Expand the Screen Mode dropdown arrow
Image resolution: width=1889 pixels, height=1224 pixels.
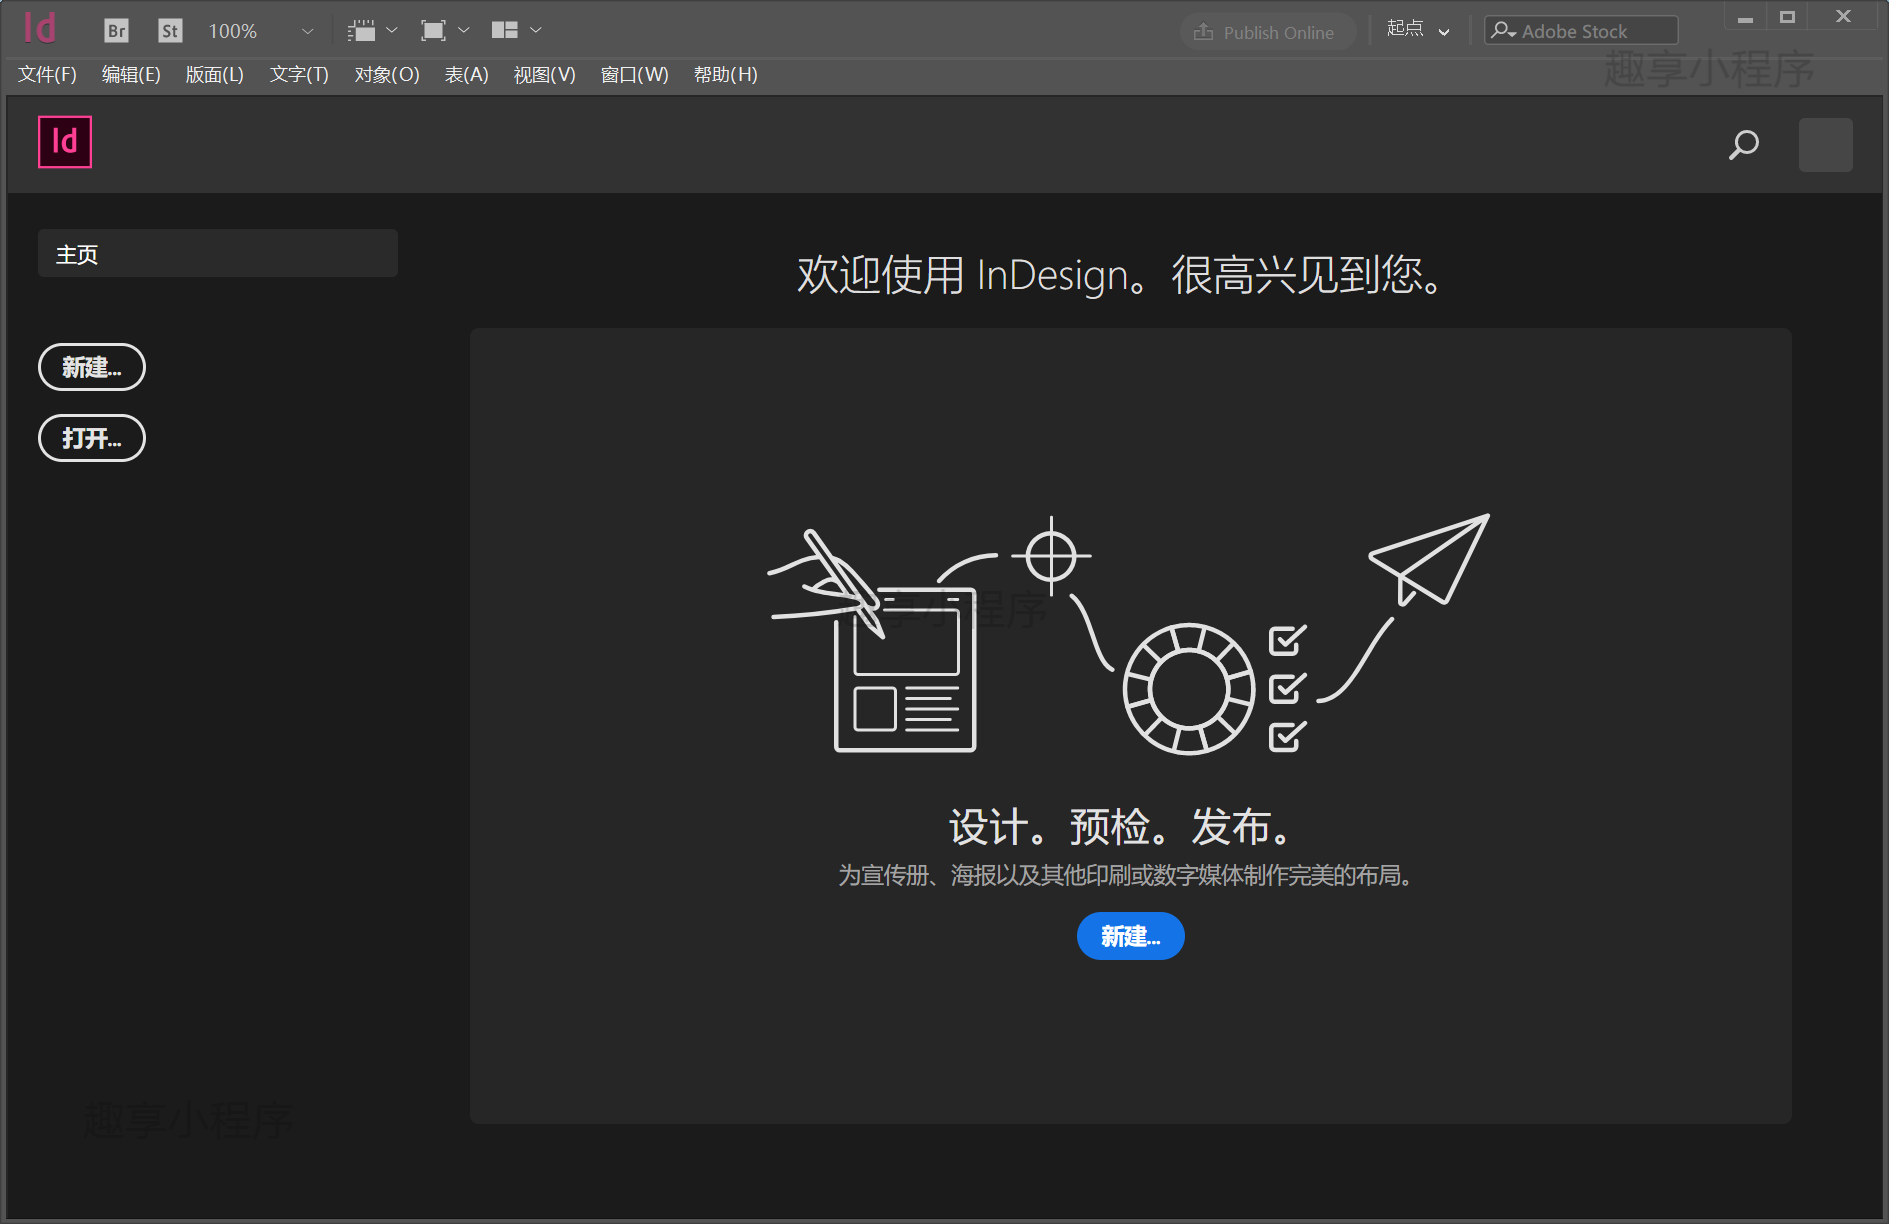[464, 31]
